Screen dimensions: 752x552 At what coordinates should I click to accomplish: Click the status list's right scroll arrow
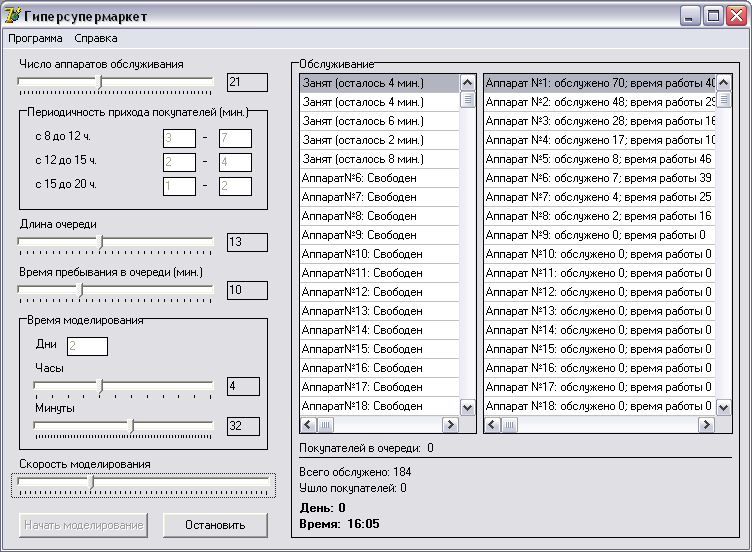pyautogui.click(x=450, y=424)
